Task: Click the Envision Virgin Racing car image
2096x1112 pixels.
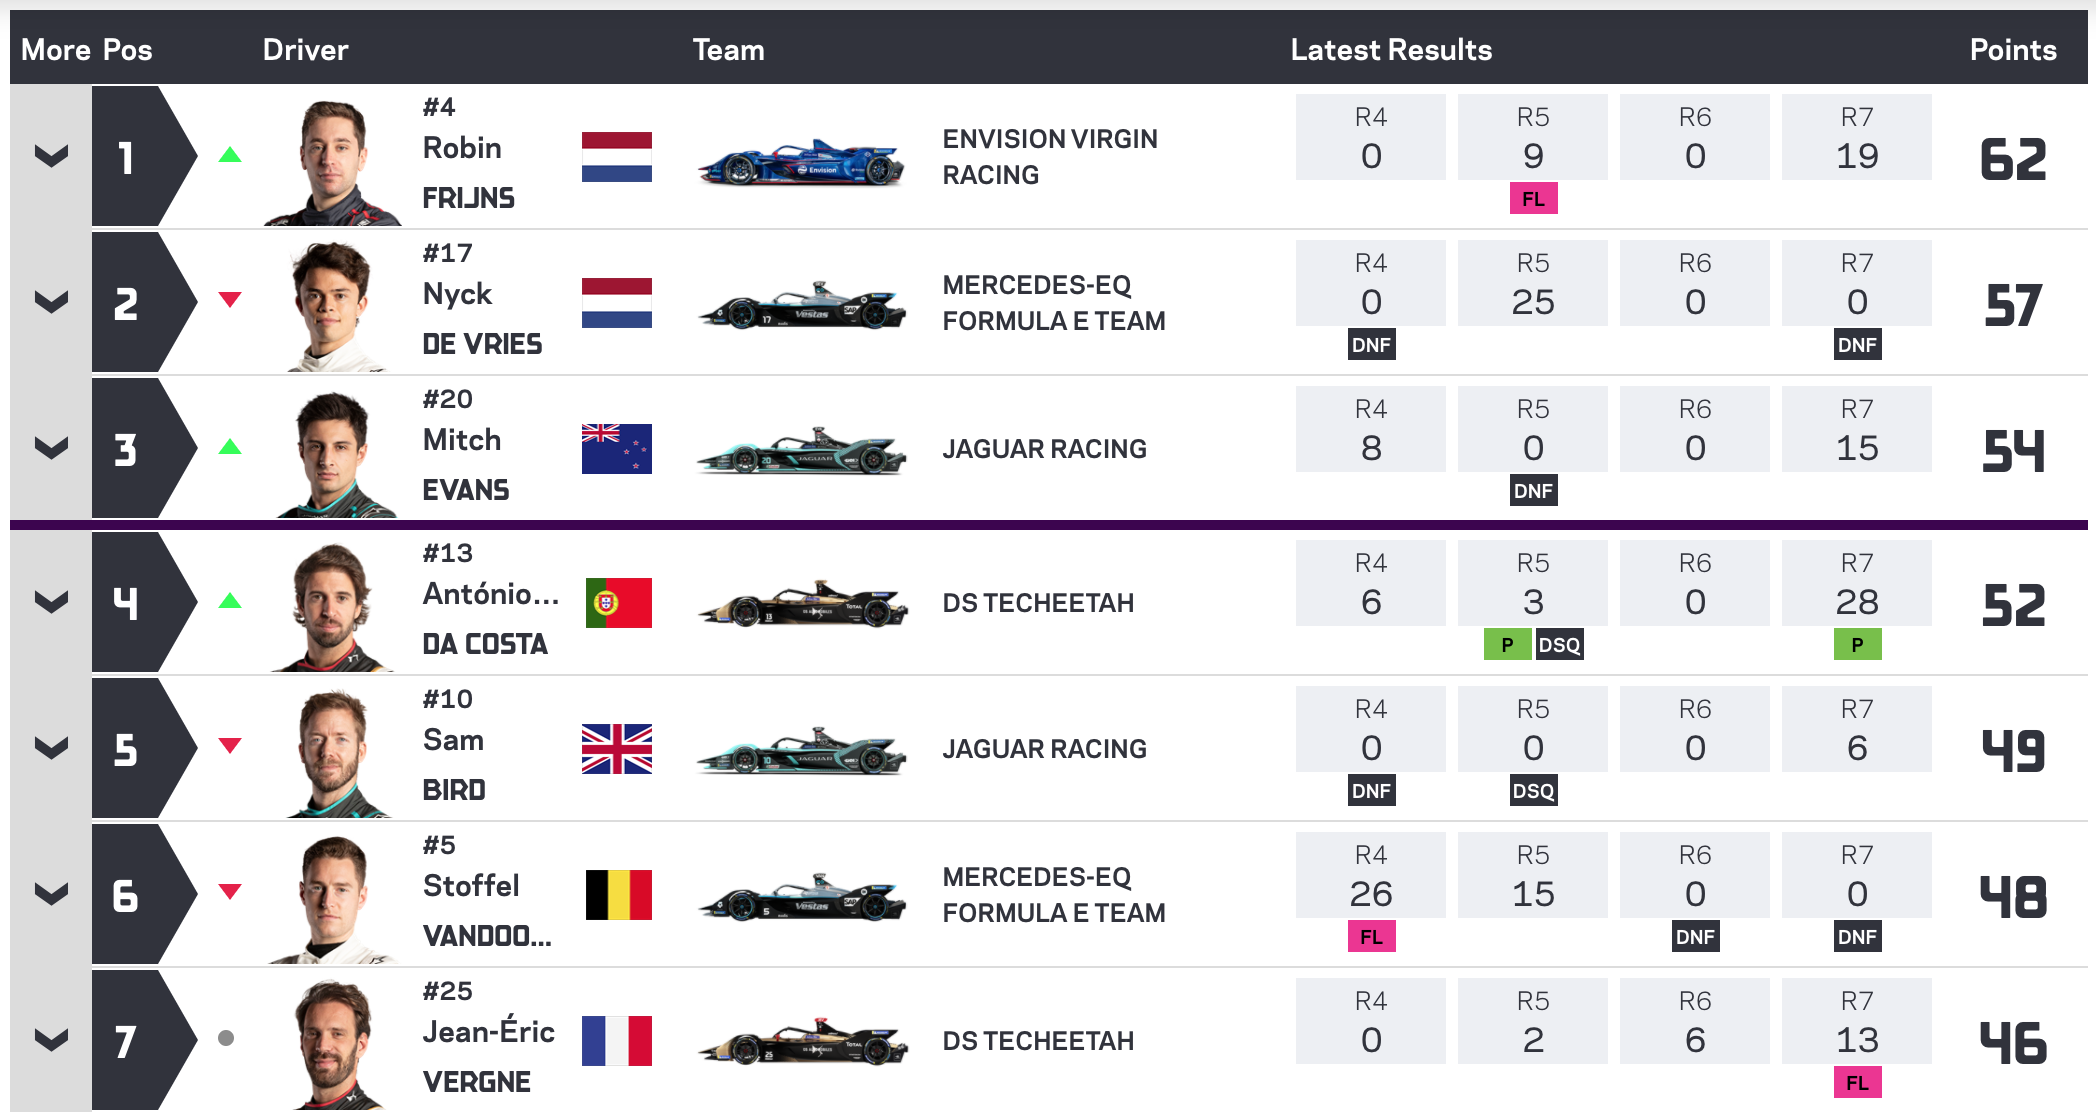Action: tap(801, 163)
